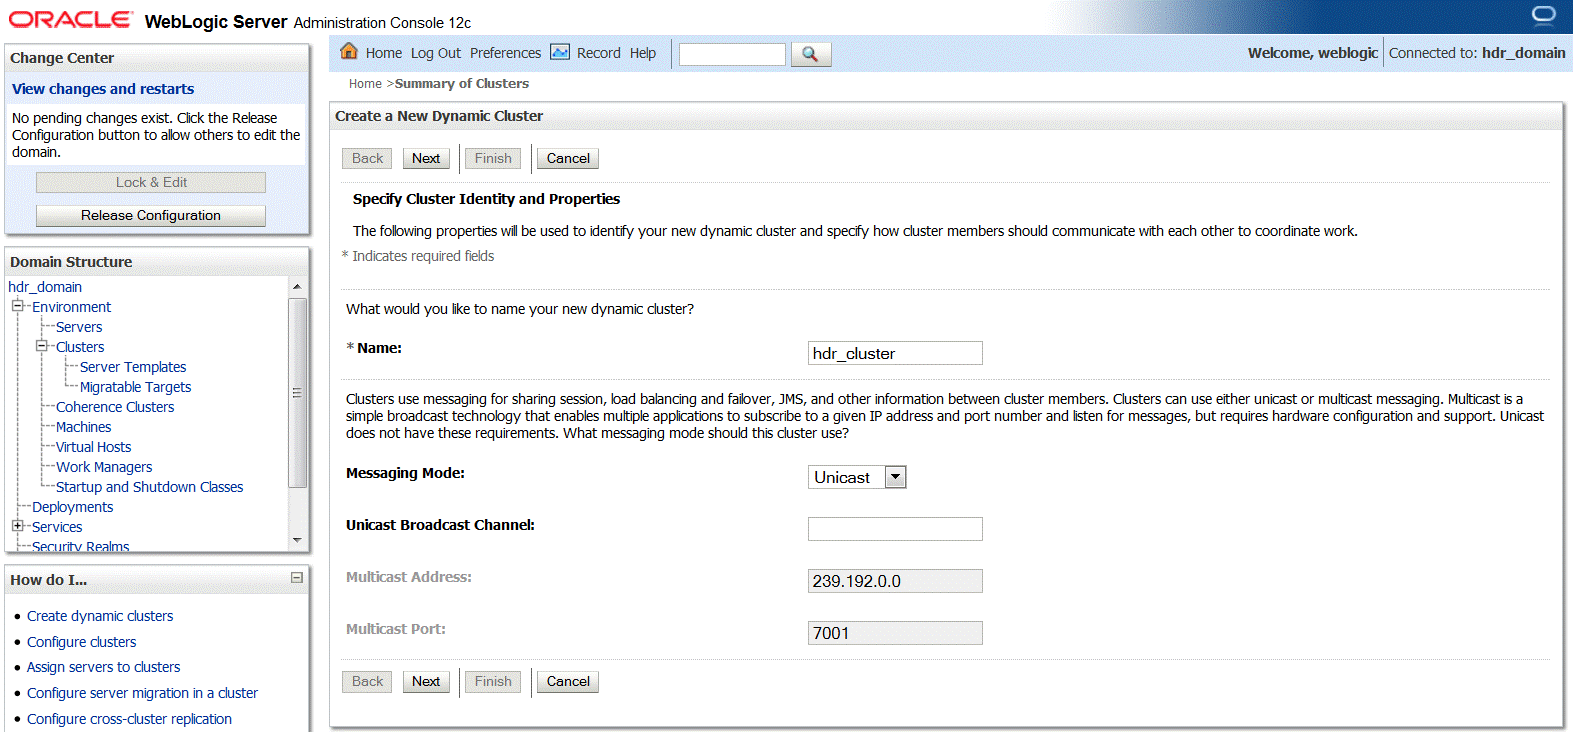The image size is (1573, 732).
Task: Open Work Managers tree item
Action: (104, 467)
